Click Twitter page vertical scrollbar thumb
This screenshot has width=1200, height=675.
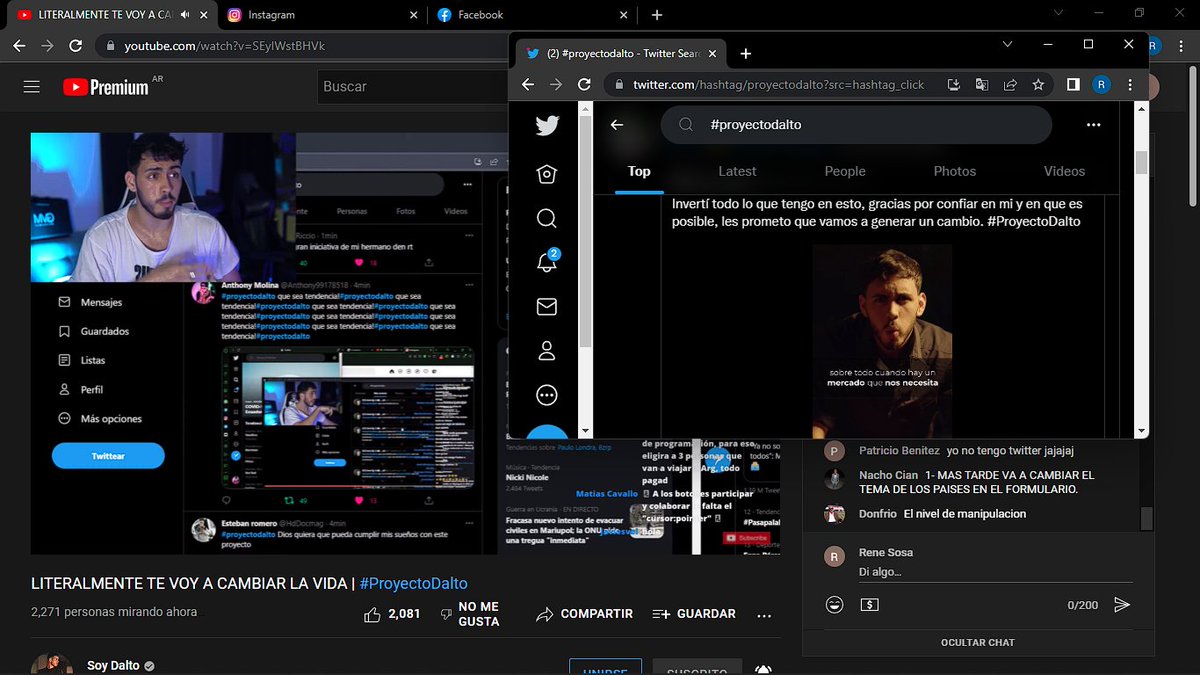[x=1141, y=163]
